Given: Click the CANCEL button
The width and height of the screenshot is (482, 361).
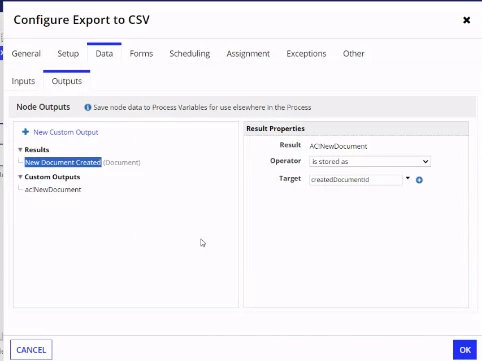Looking at the screenshot, I should tap(31, 350).
